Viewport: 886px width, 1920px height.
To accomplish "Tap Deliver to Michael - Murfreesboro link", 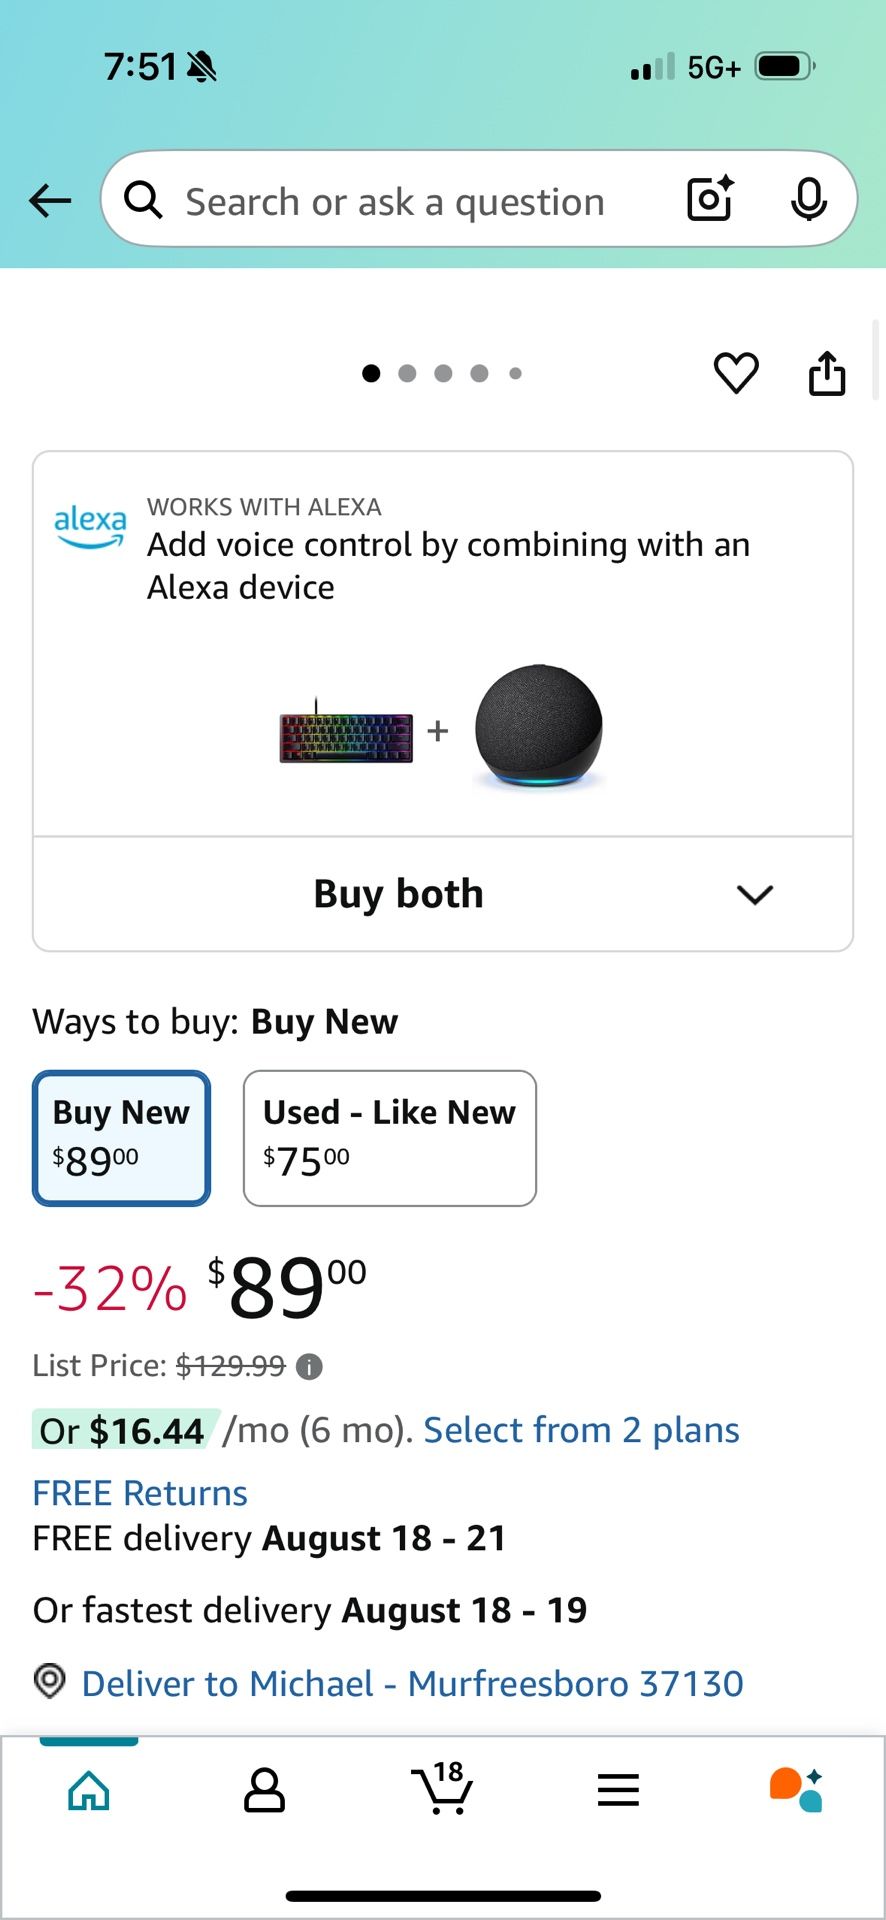I will (x=412, y=1683).
